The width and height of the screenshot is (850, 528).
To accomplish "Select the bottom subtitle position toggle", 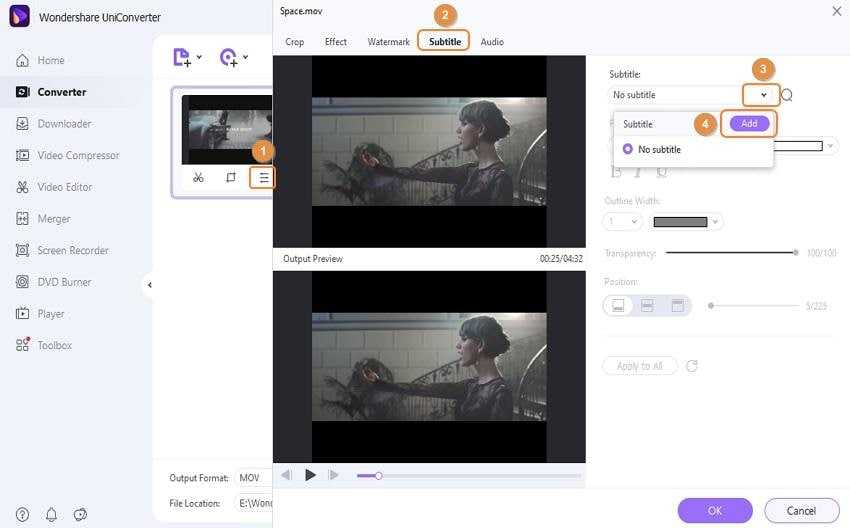I will (x=619, y=305).
